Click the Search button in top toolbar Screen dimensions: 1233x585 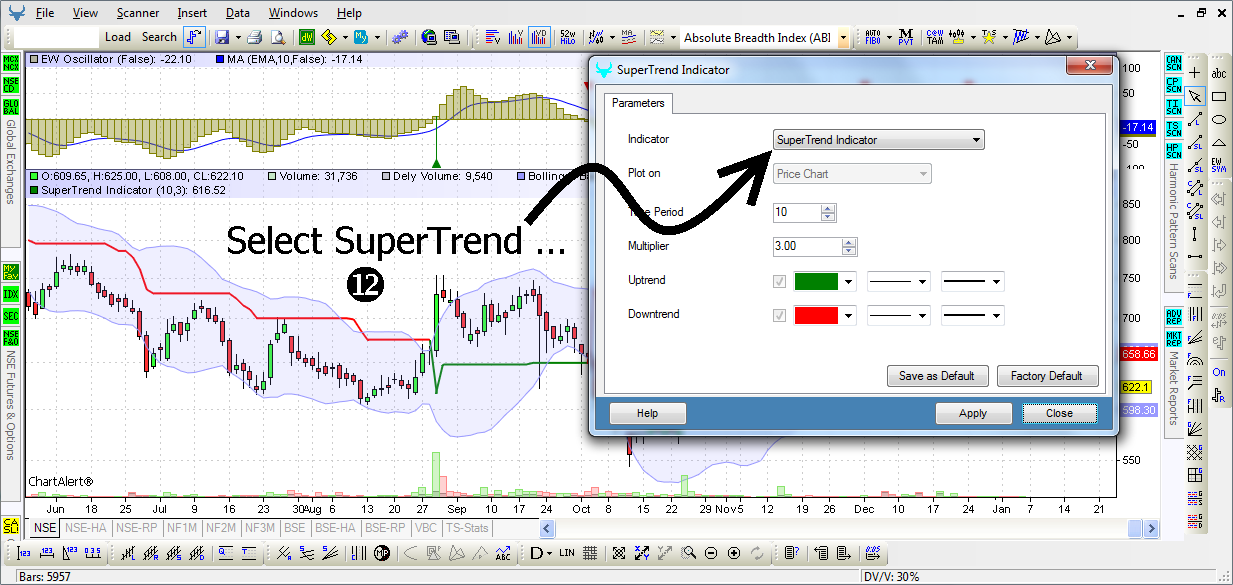pos(159,37)
